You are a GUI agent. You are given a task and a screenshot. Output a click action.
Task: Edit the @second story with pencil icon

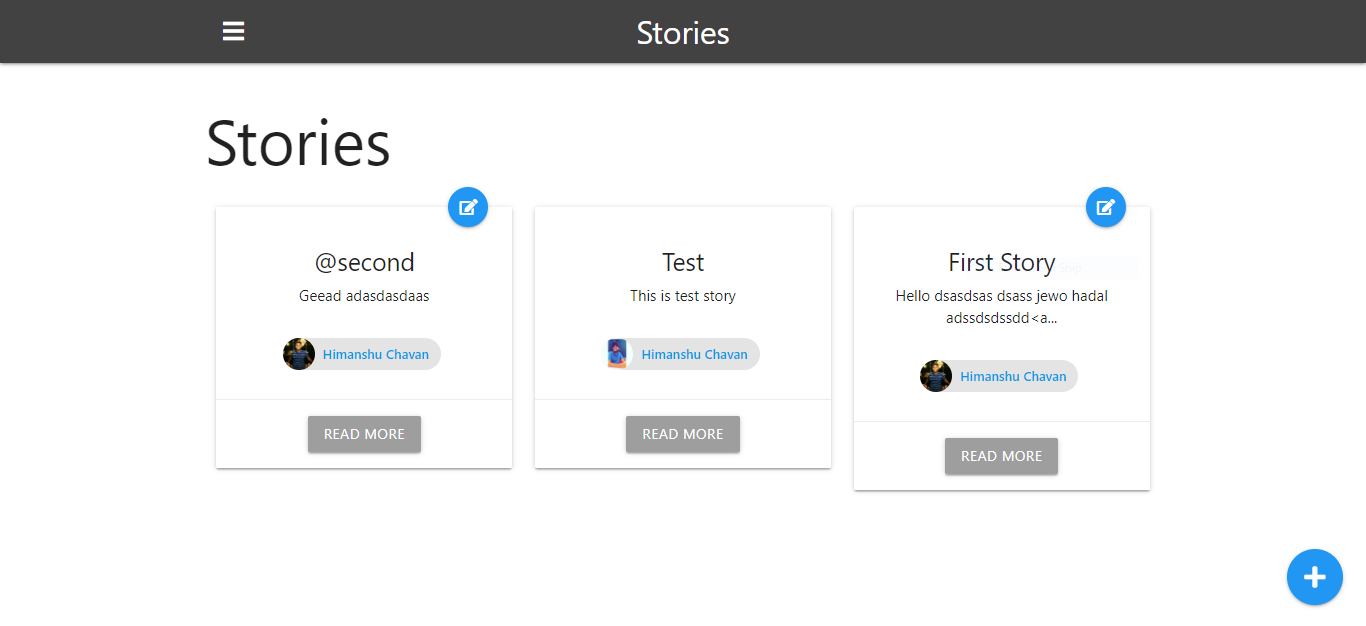click(468, 207)
